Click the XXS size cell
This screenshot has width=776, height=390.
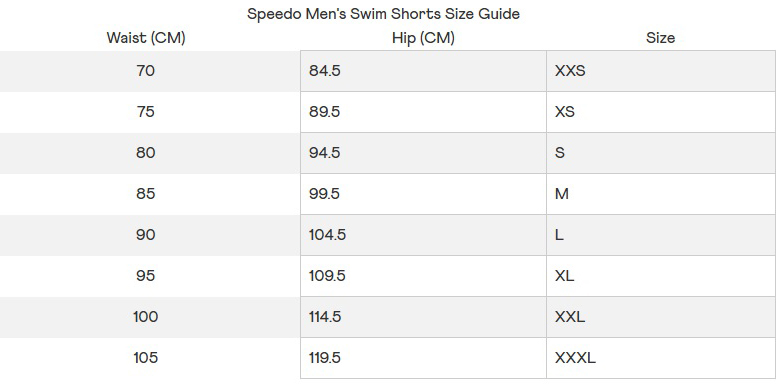[x=661, y=71]
